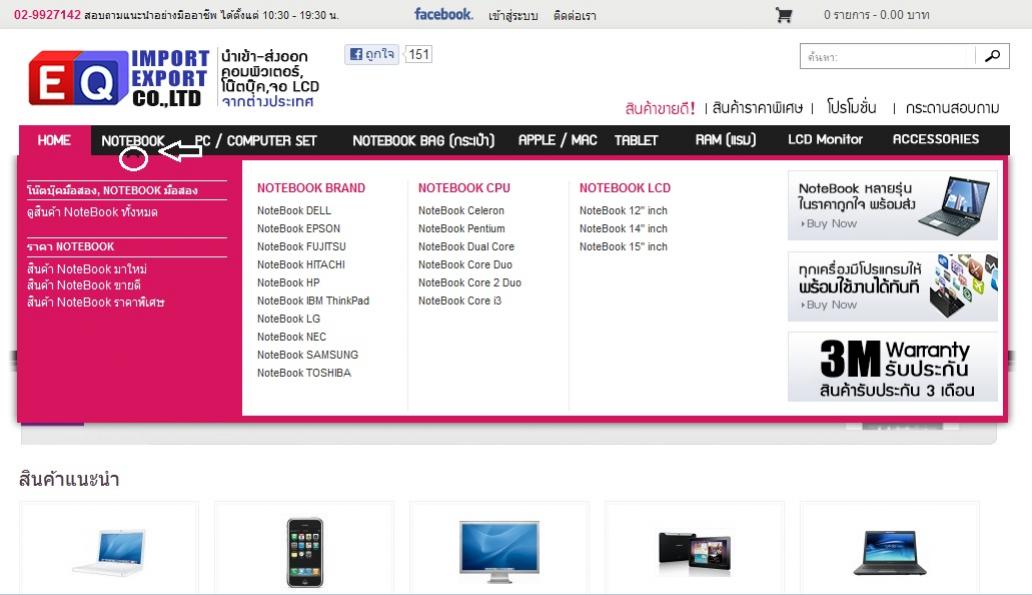Click the NoteBook cheap price banner
The image size is (1032, 595).
892,205
